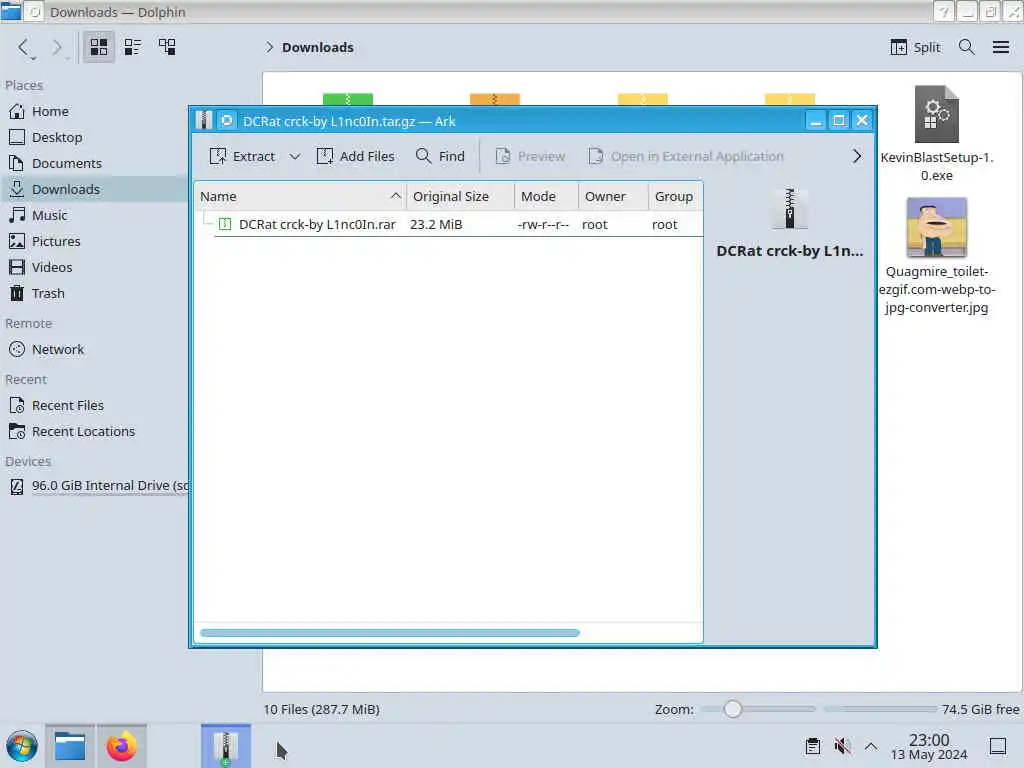1024x768 pixels.
Task: Click the Dolphin zoom slider handle
Action: coord(733,709)
